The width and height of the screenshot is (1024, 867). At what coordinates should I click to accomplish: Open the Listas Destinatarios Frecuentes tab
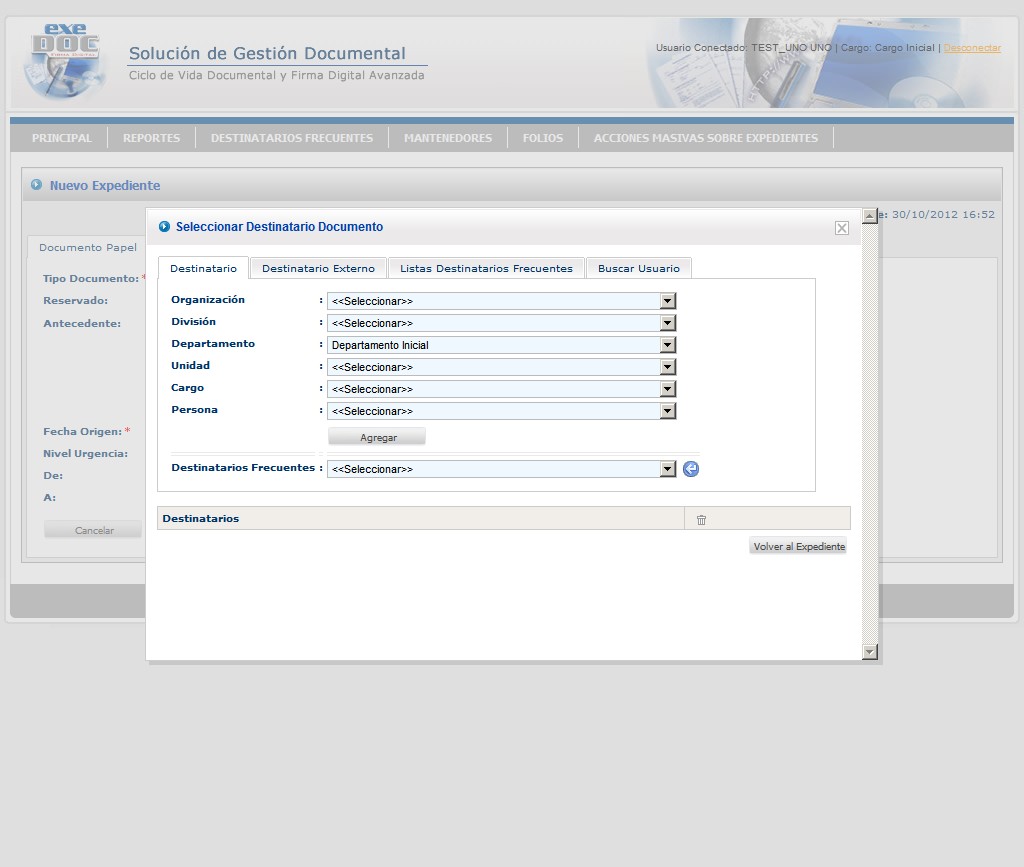click(x=486, y=268)
